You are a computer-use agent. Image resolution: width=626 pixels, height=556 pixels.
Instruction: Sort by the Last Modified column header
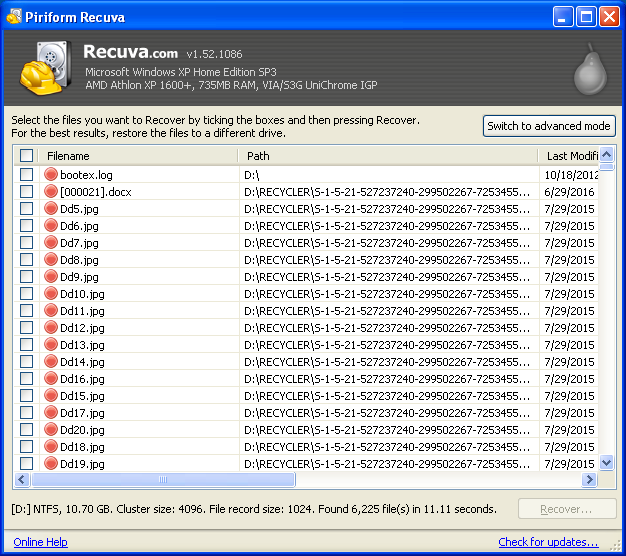tap(569, 156)
